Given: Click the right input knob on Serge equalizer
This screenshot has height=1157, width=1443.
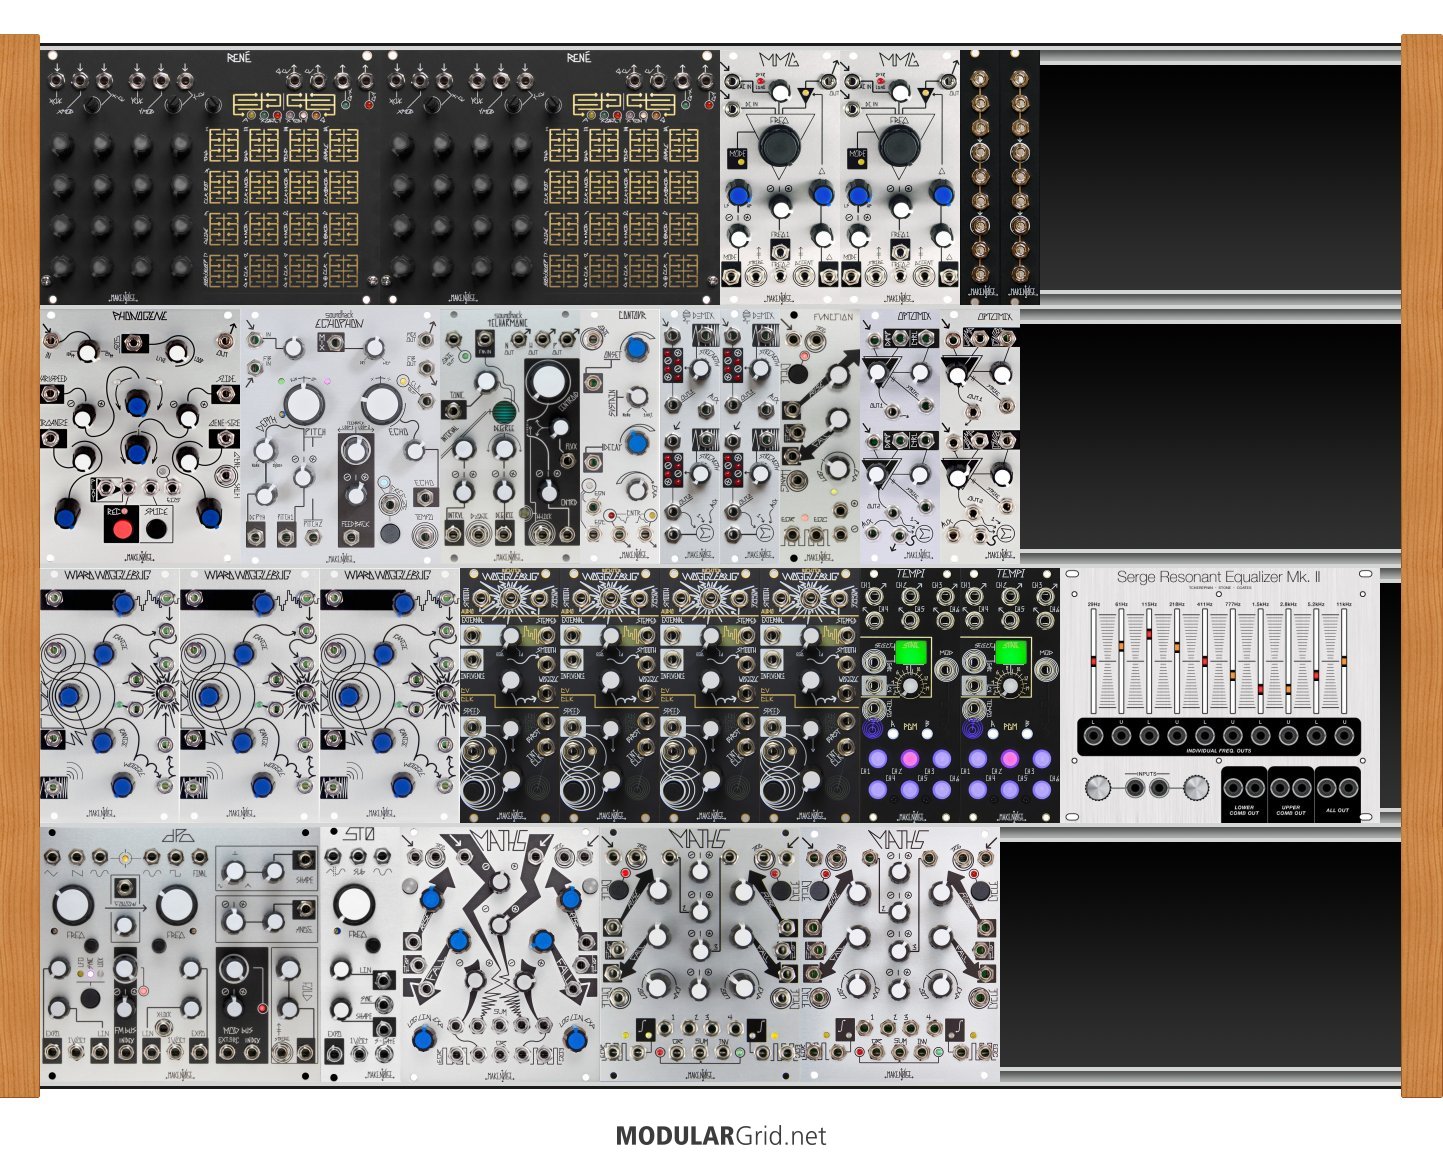Looking at the screenshot, I should (x=1196, y=788).
